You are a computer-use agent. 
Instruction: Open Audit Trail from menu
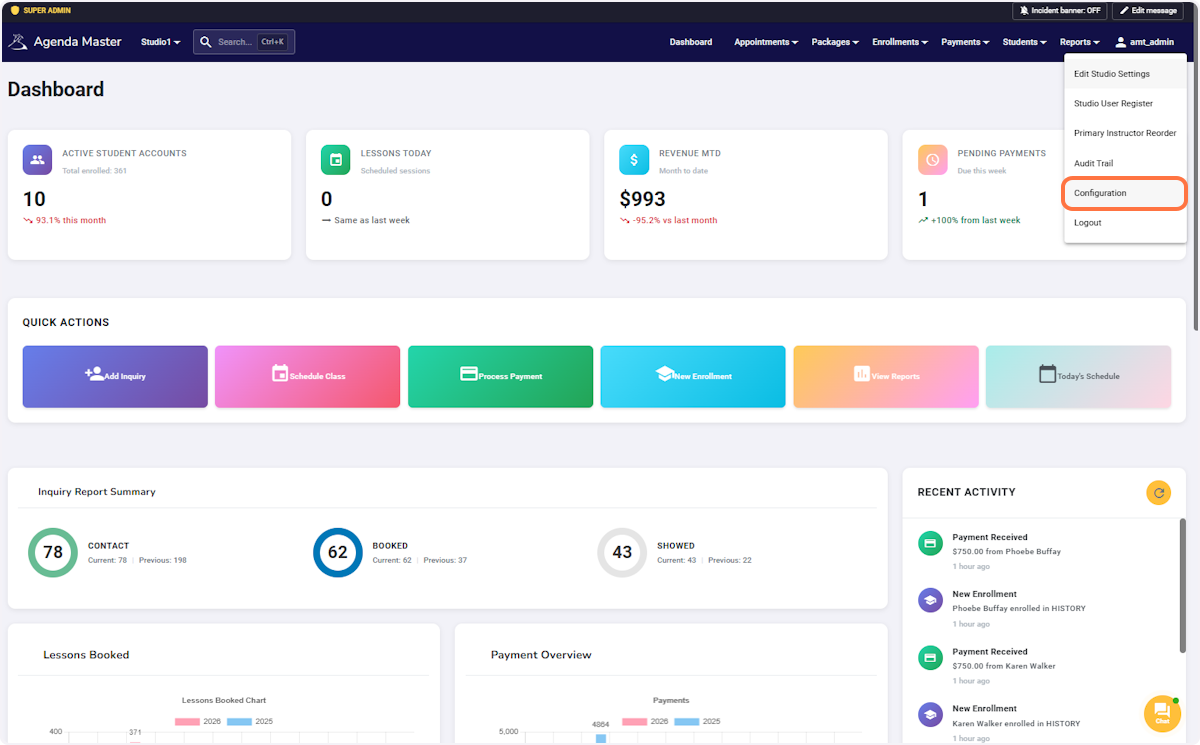click(1125, 163)
